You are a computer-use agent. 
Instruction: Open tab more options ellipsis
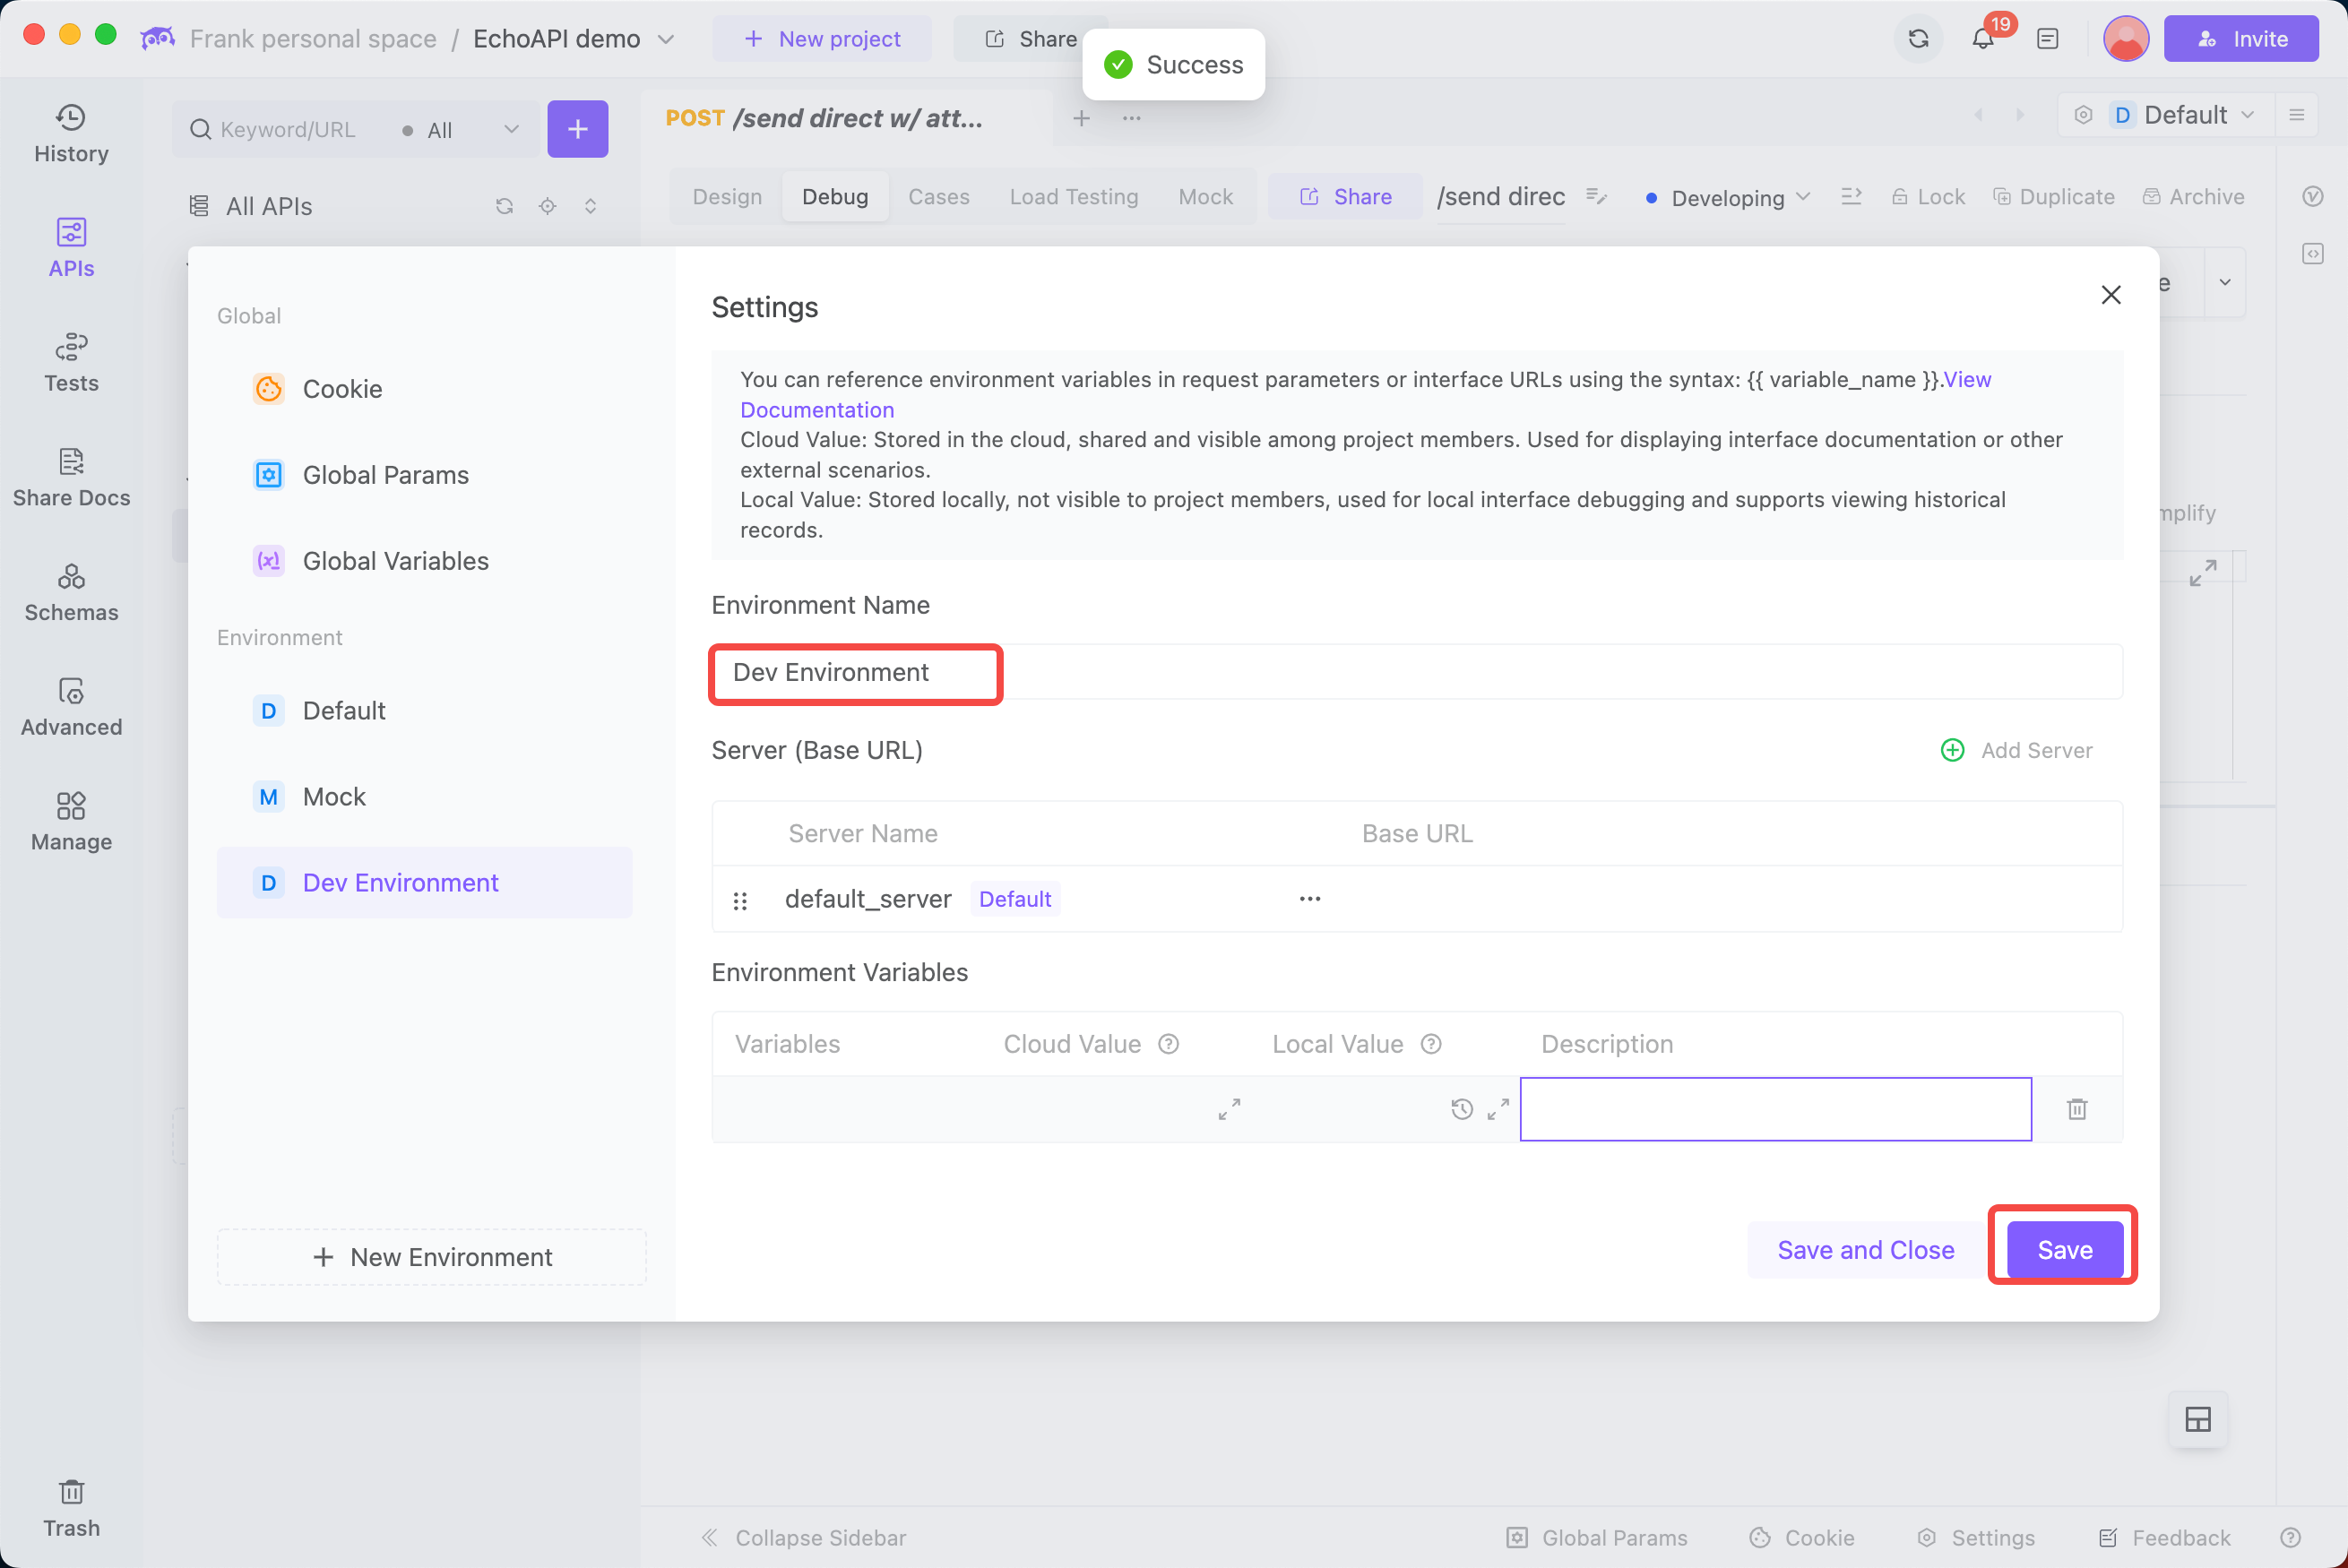pos(1131,118)
